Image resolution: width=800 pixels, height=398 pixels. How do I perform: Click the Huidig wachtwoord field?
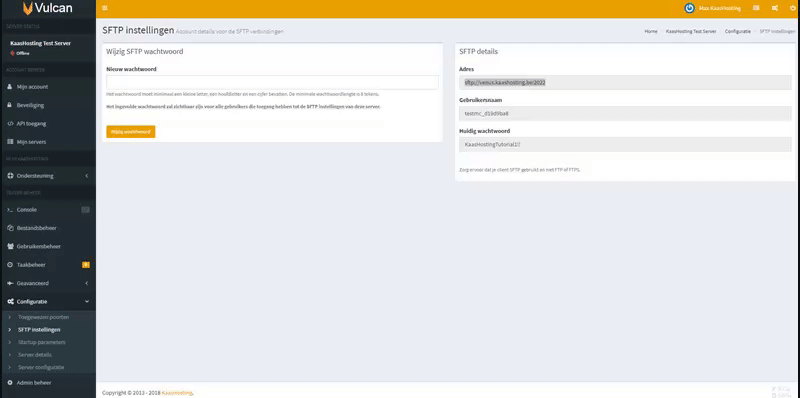click(625, 144)
